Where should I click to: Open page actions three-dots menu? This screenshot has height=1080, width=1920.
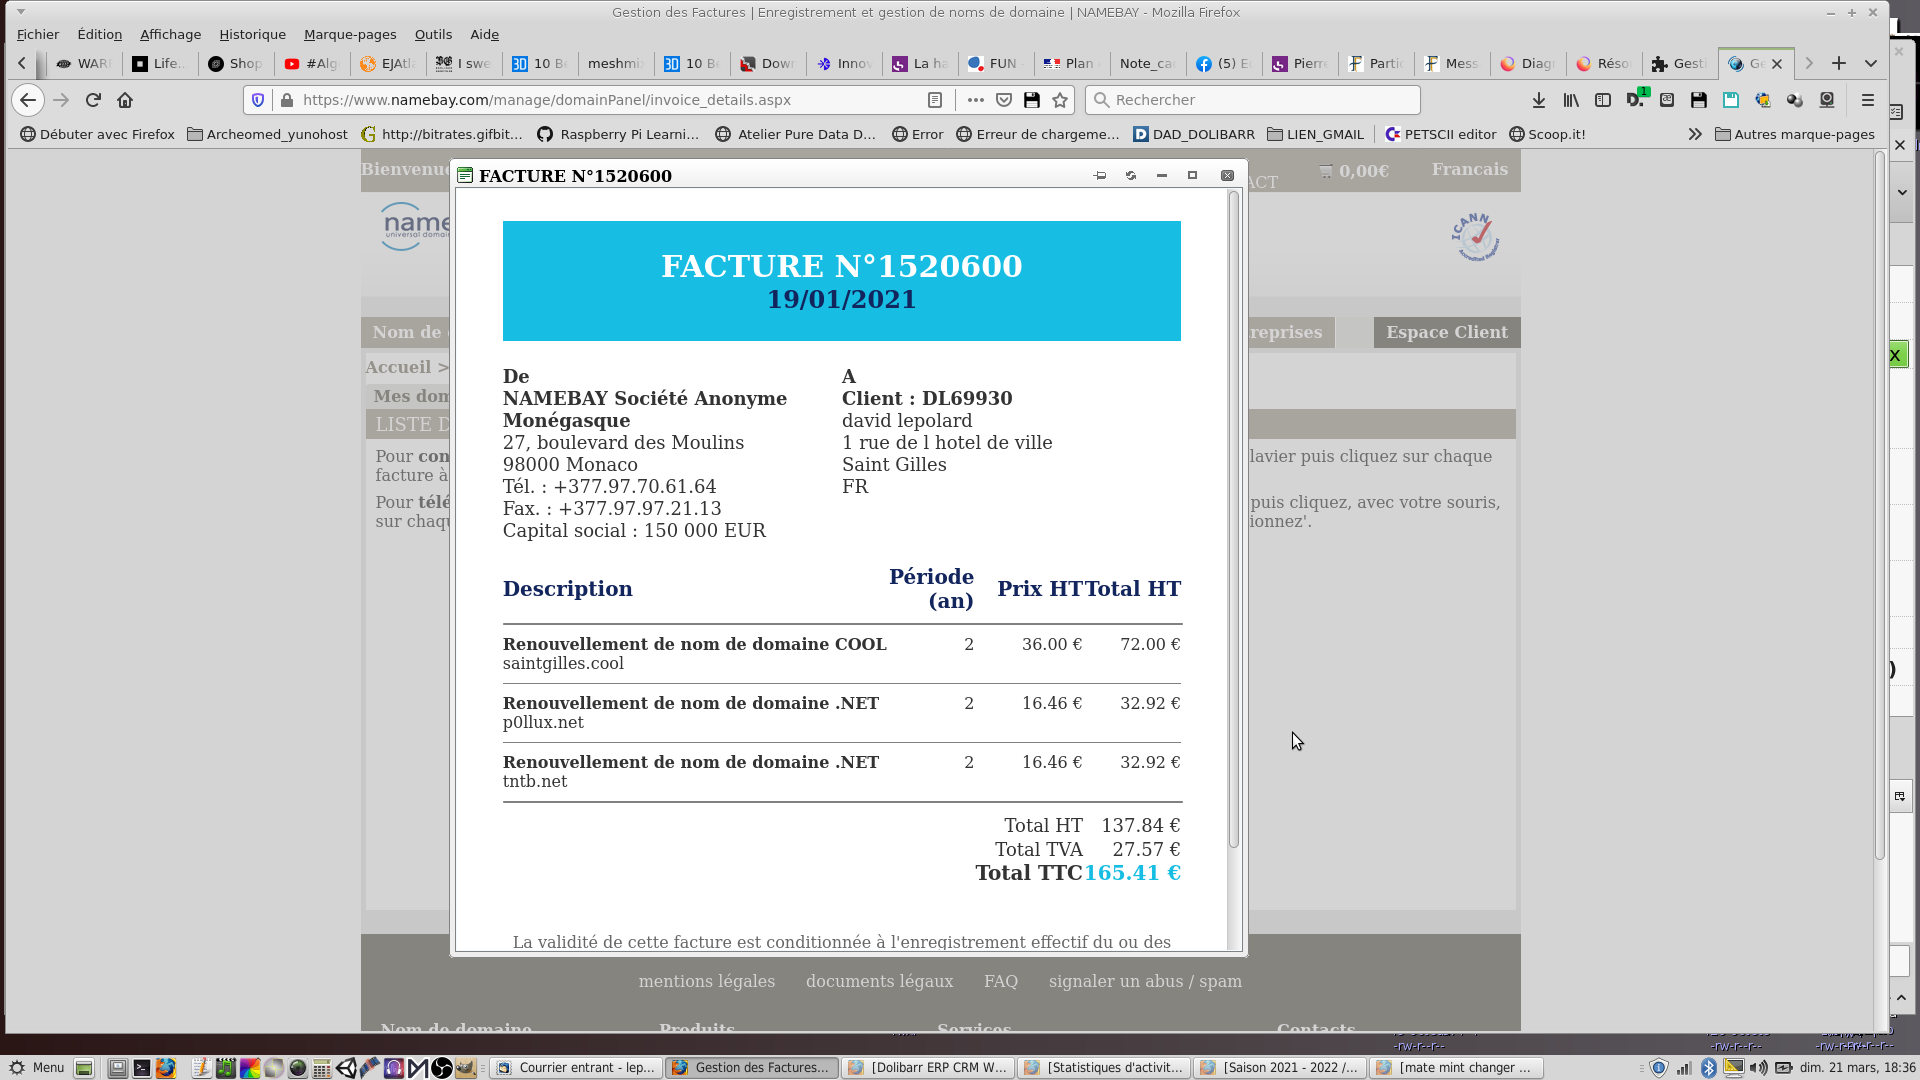click(976, 100)
